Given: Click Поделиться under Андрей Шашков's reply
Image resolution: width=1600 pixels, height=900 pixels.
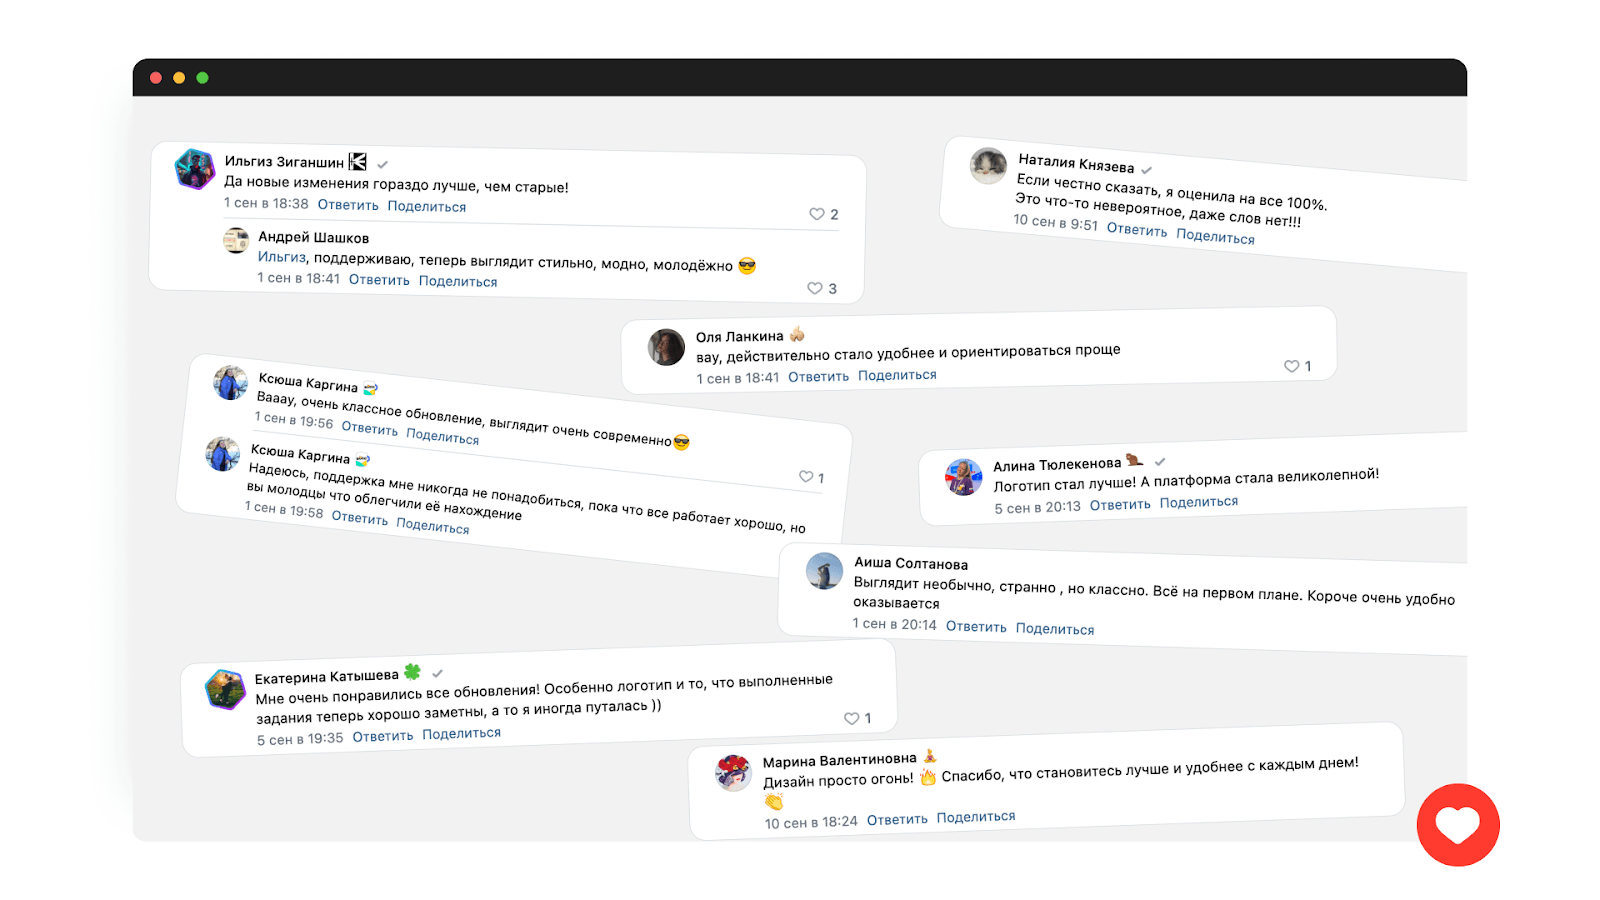Looking at the screenshot, I should (x=458, y=281).
